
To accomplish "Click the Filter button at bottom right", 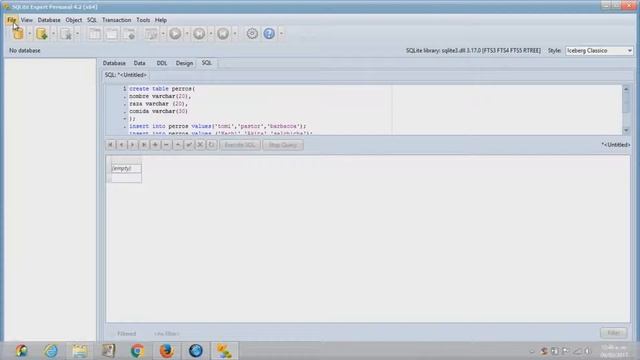I will click(614, 333).
